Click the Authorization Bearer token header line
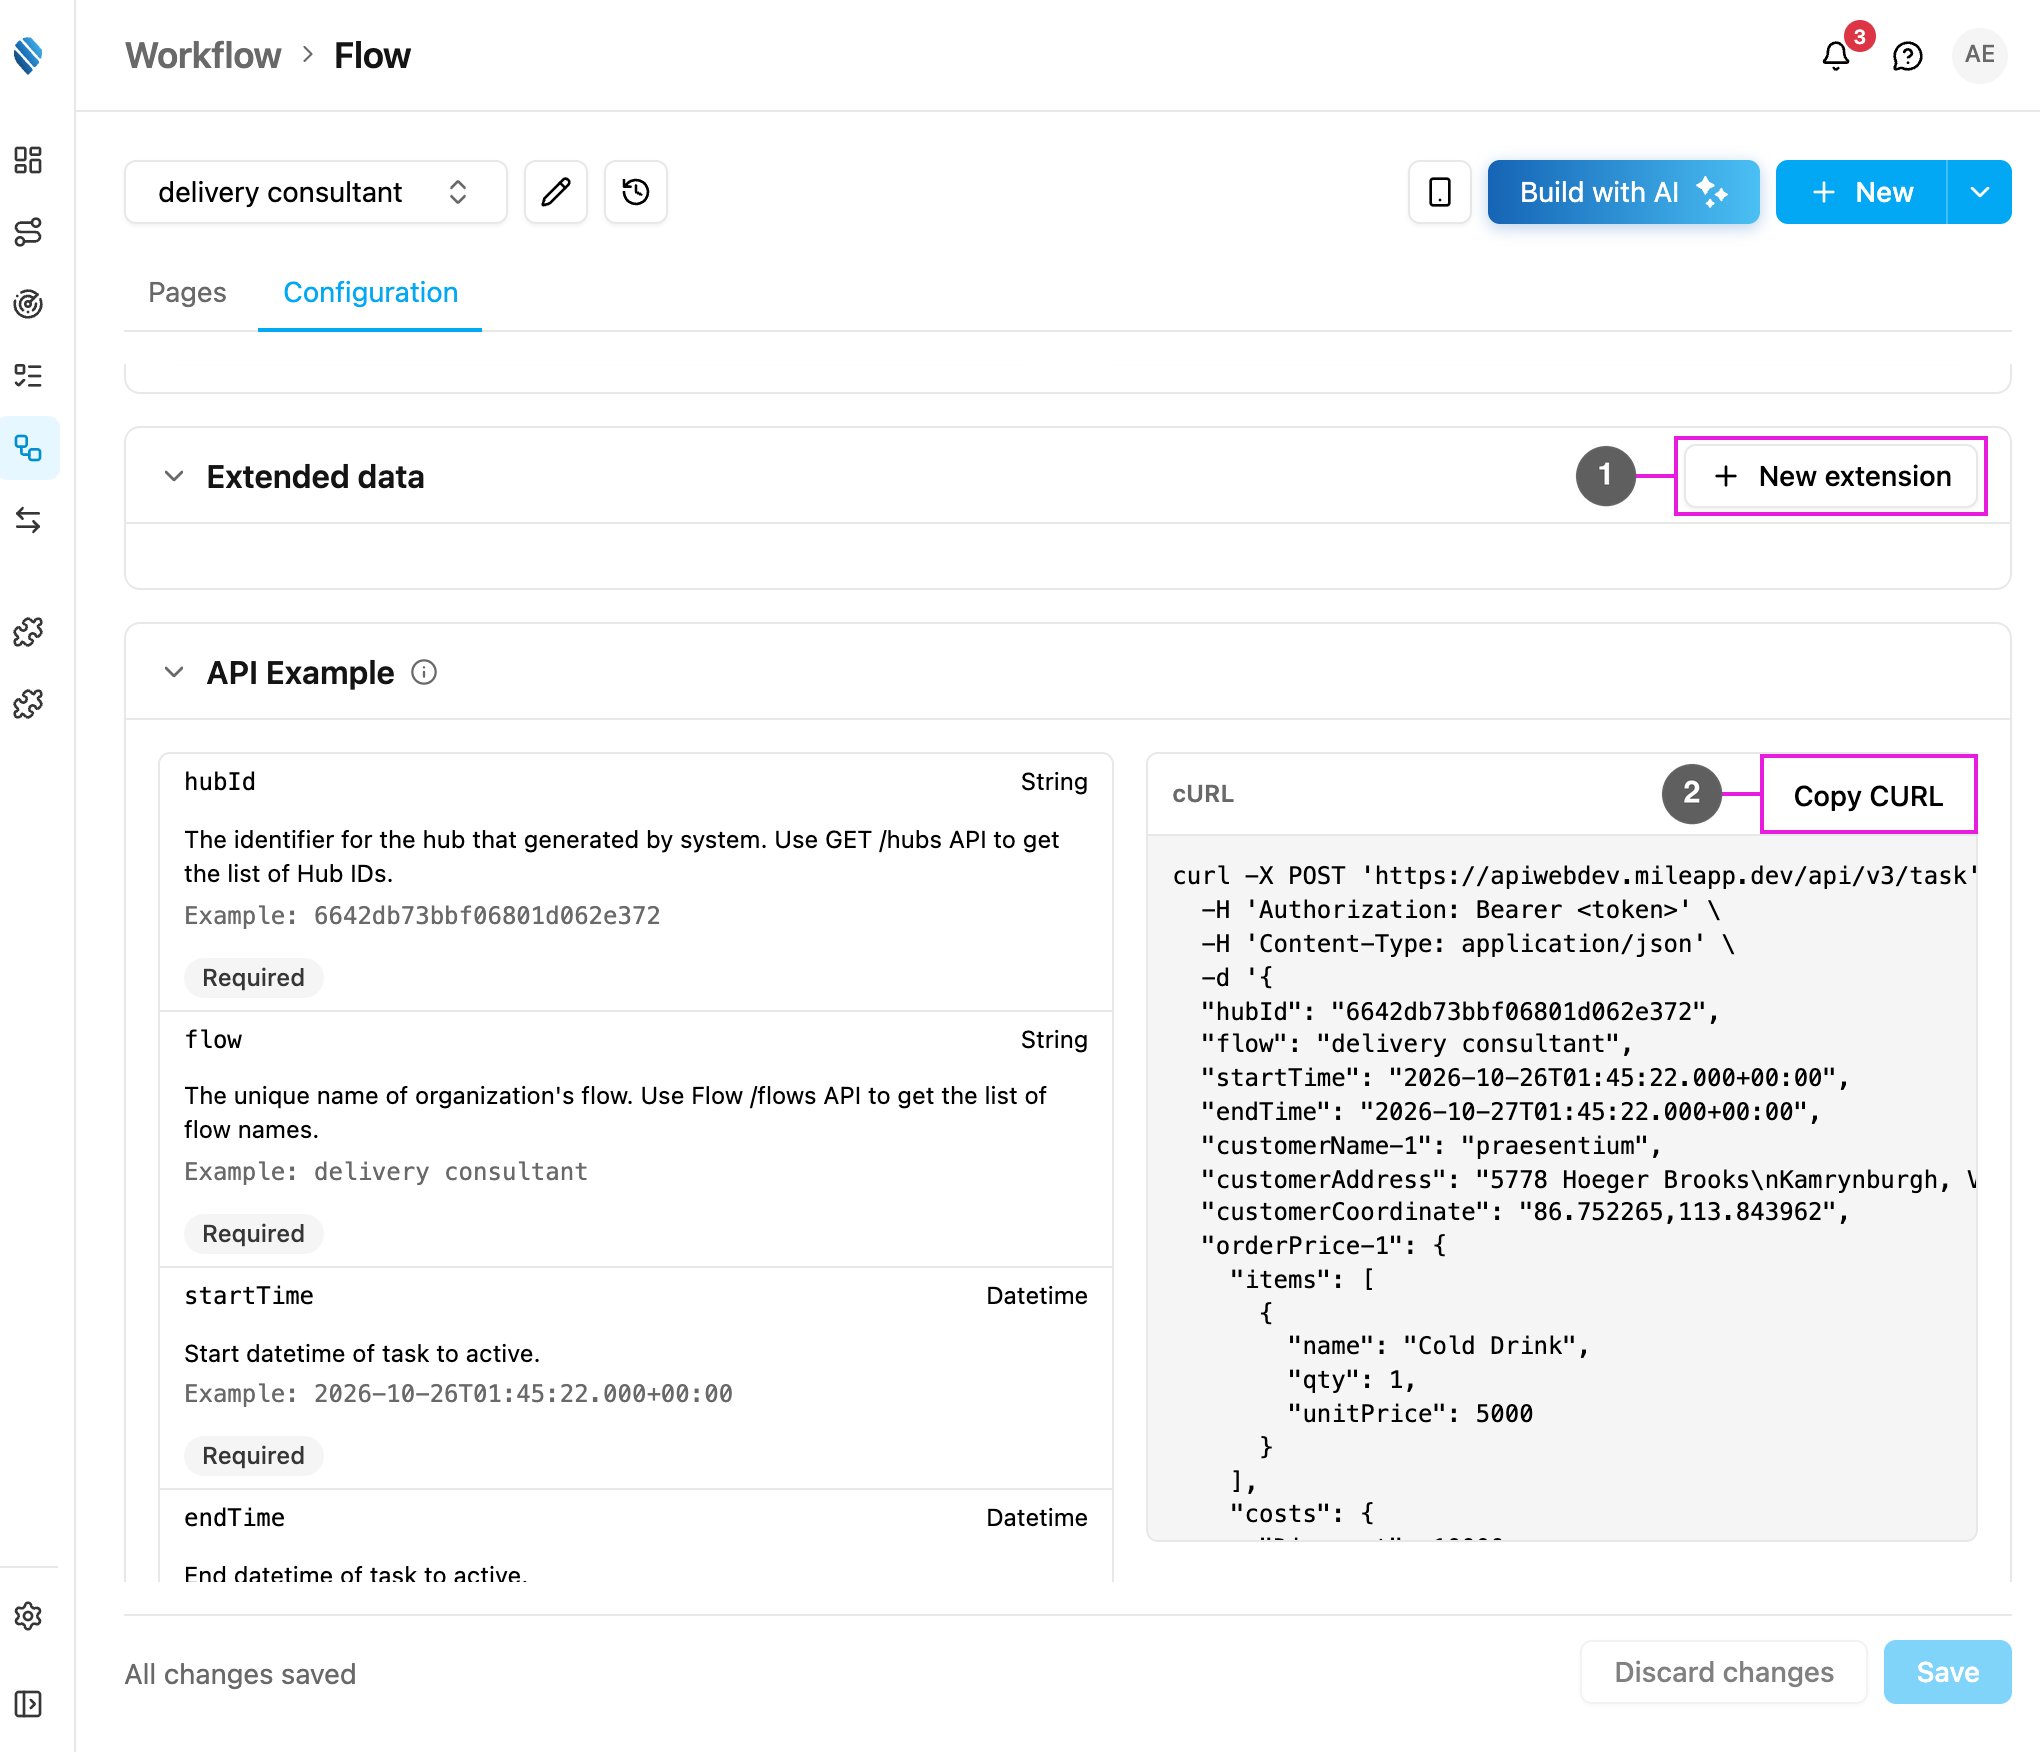Image resolution: width=2040 pixels, height=1752 pixels. pos(1460,909)
